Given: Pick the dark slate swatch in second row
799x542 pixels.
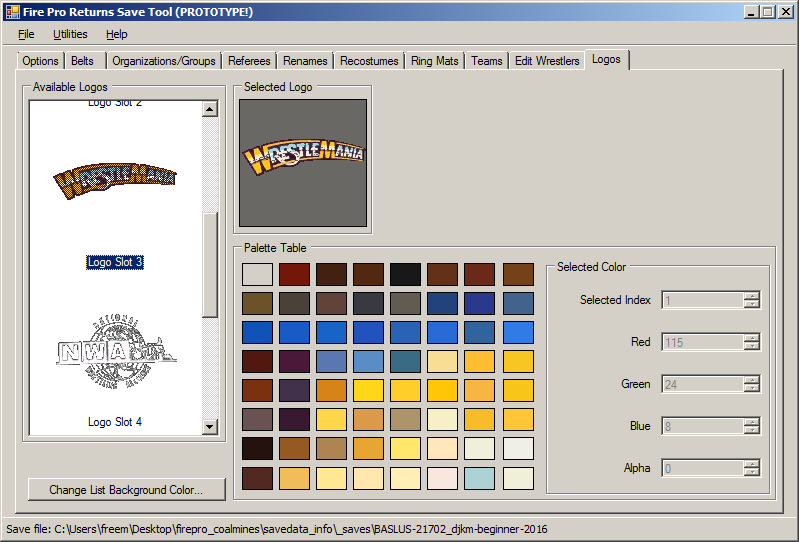Looking at the screenshot, I should (368, 303).
